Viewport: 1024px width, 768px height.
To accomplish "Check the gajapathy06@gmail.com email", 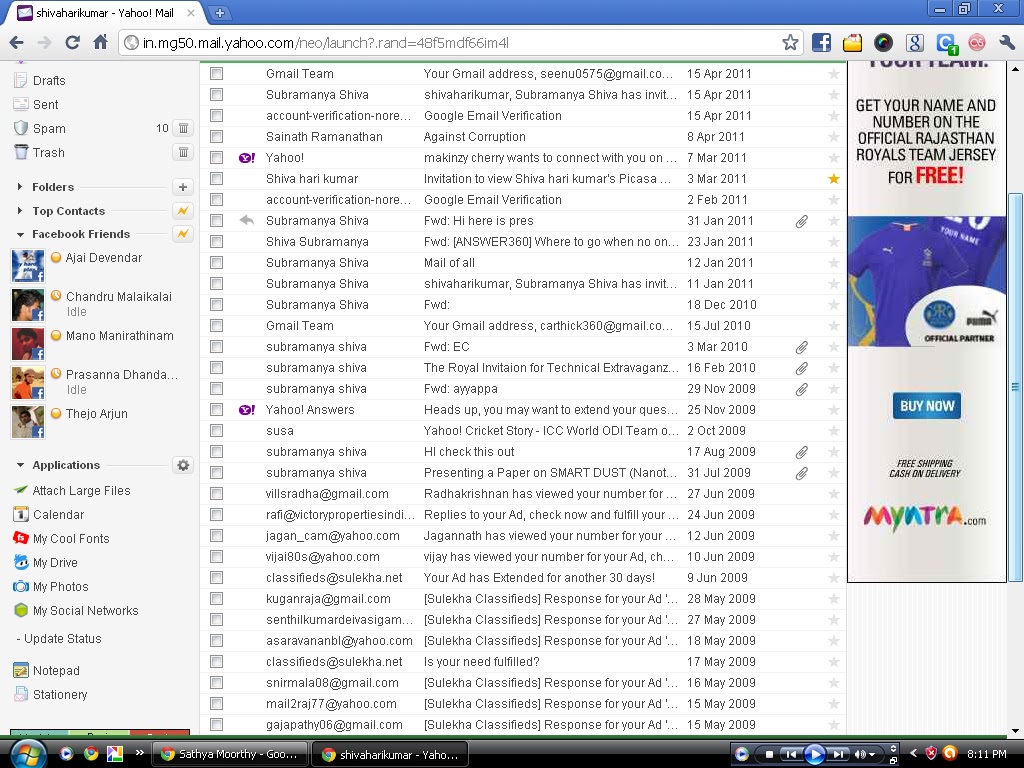I will tap(216, 724).
